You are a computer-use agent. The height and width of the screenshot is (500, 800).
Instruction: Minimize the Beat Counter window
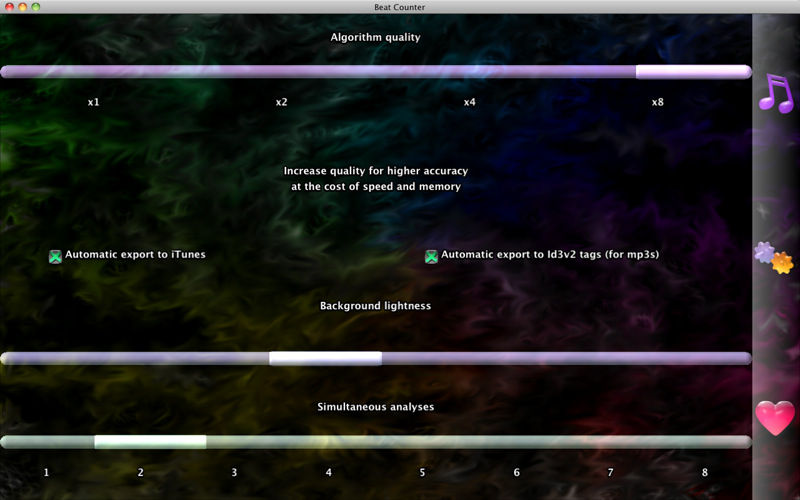point(22,7)
